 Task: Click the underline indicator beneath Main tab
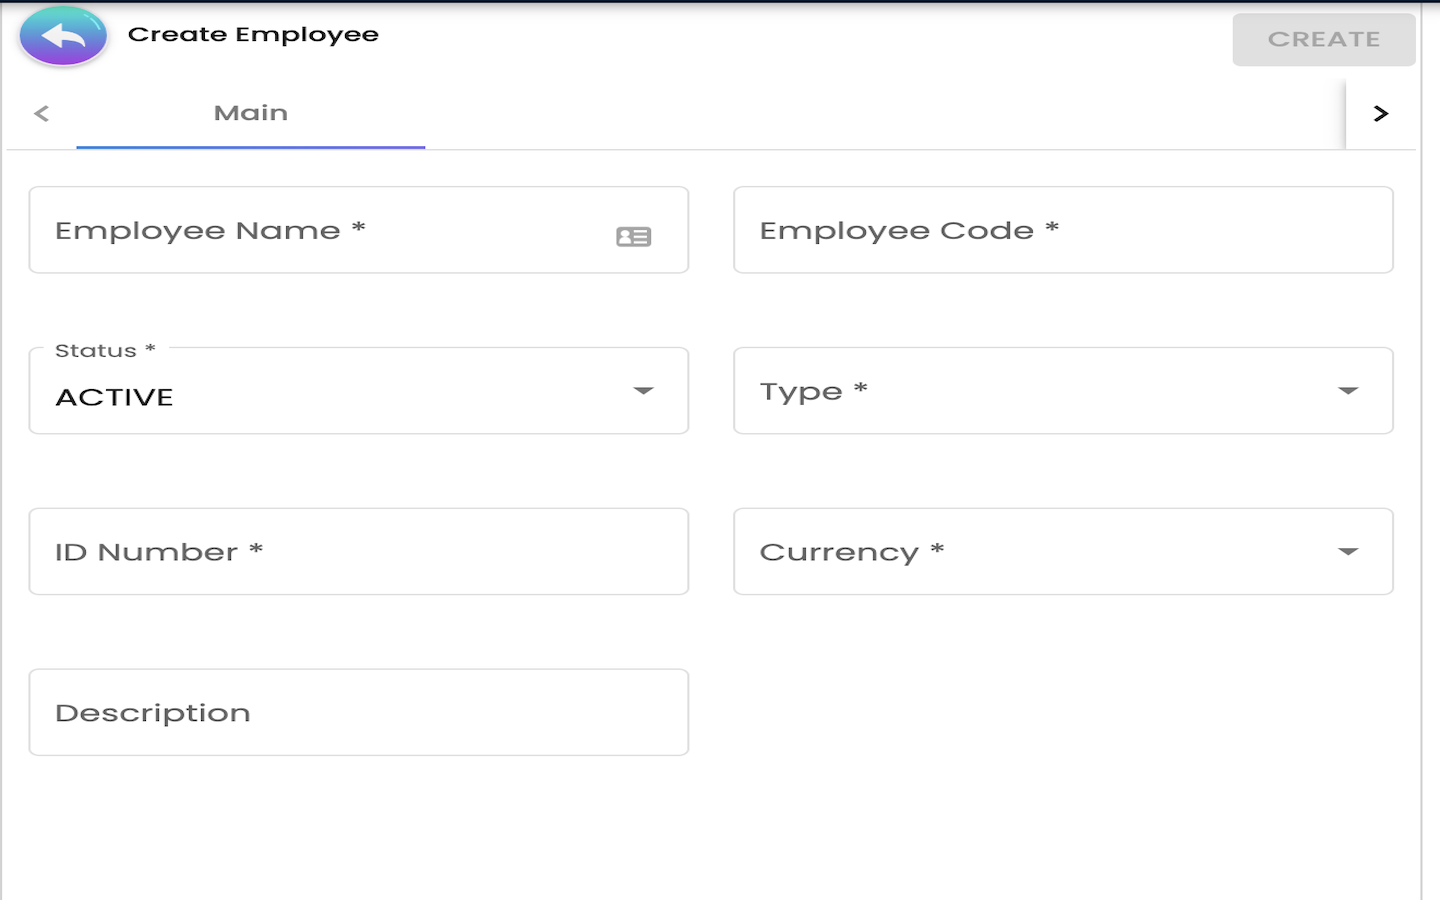point(250,147)
